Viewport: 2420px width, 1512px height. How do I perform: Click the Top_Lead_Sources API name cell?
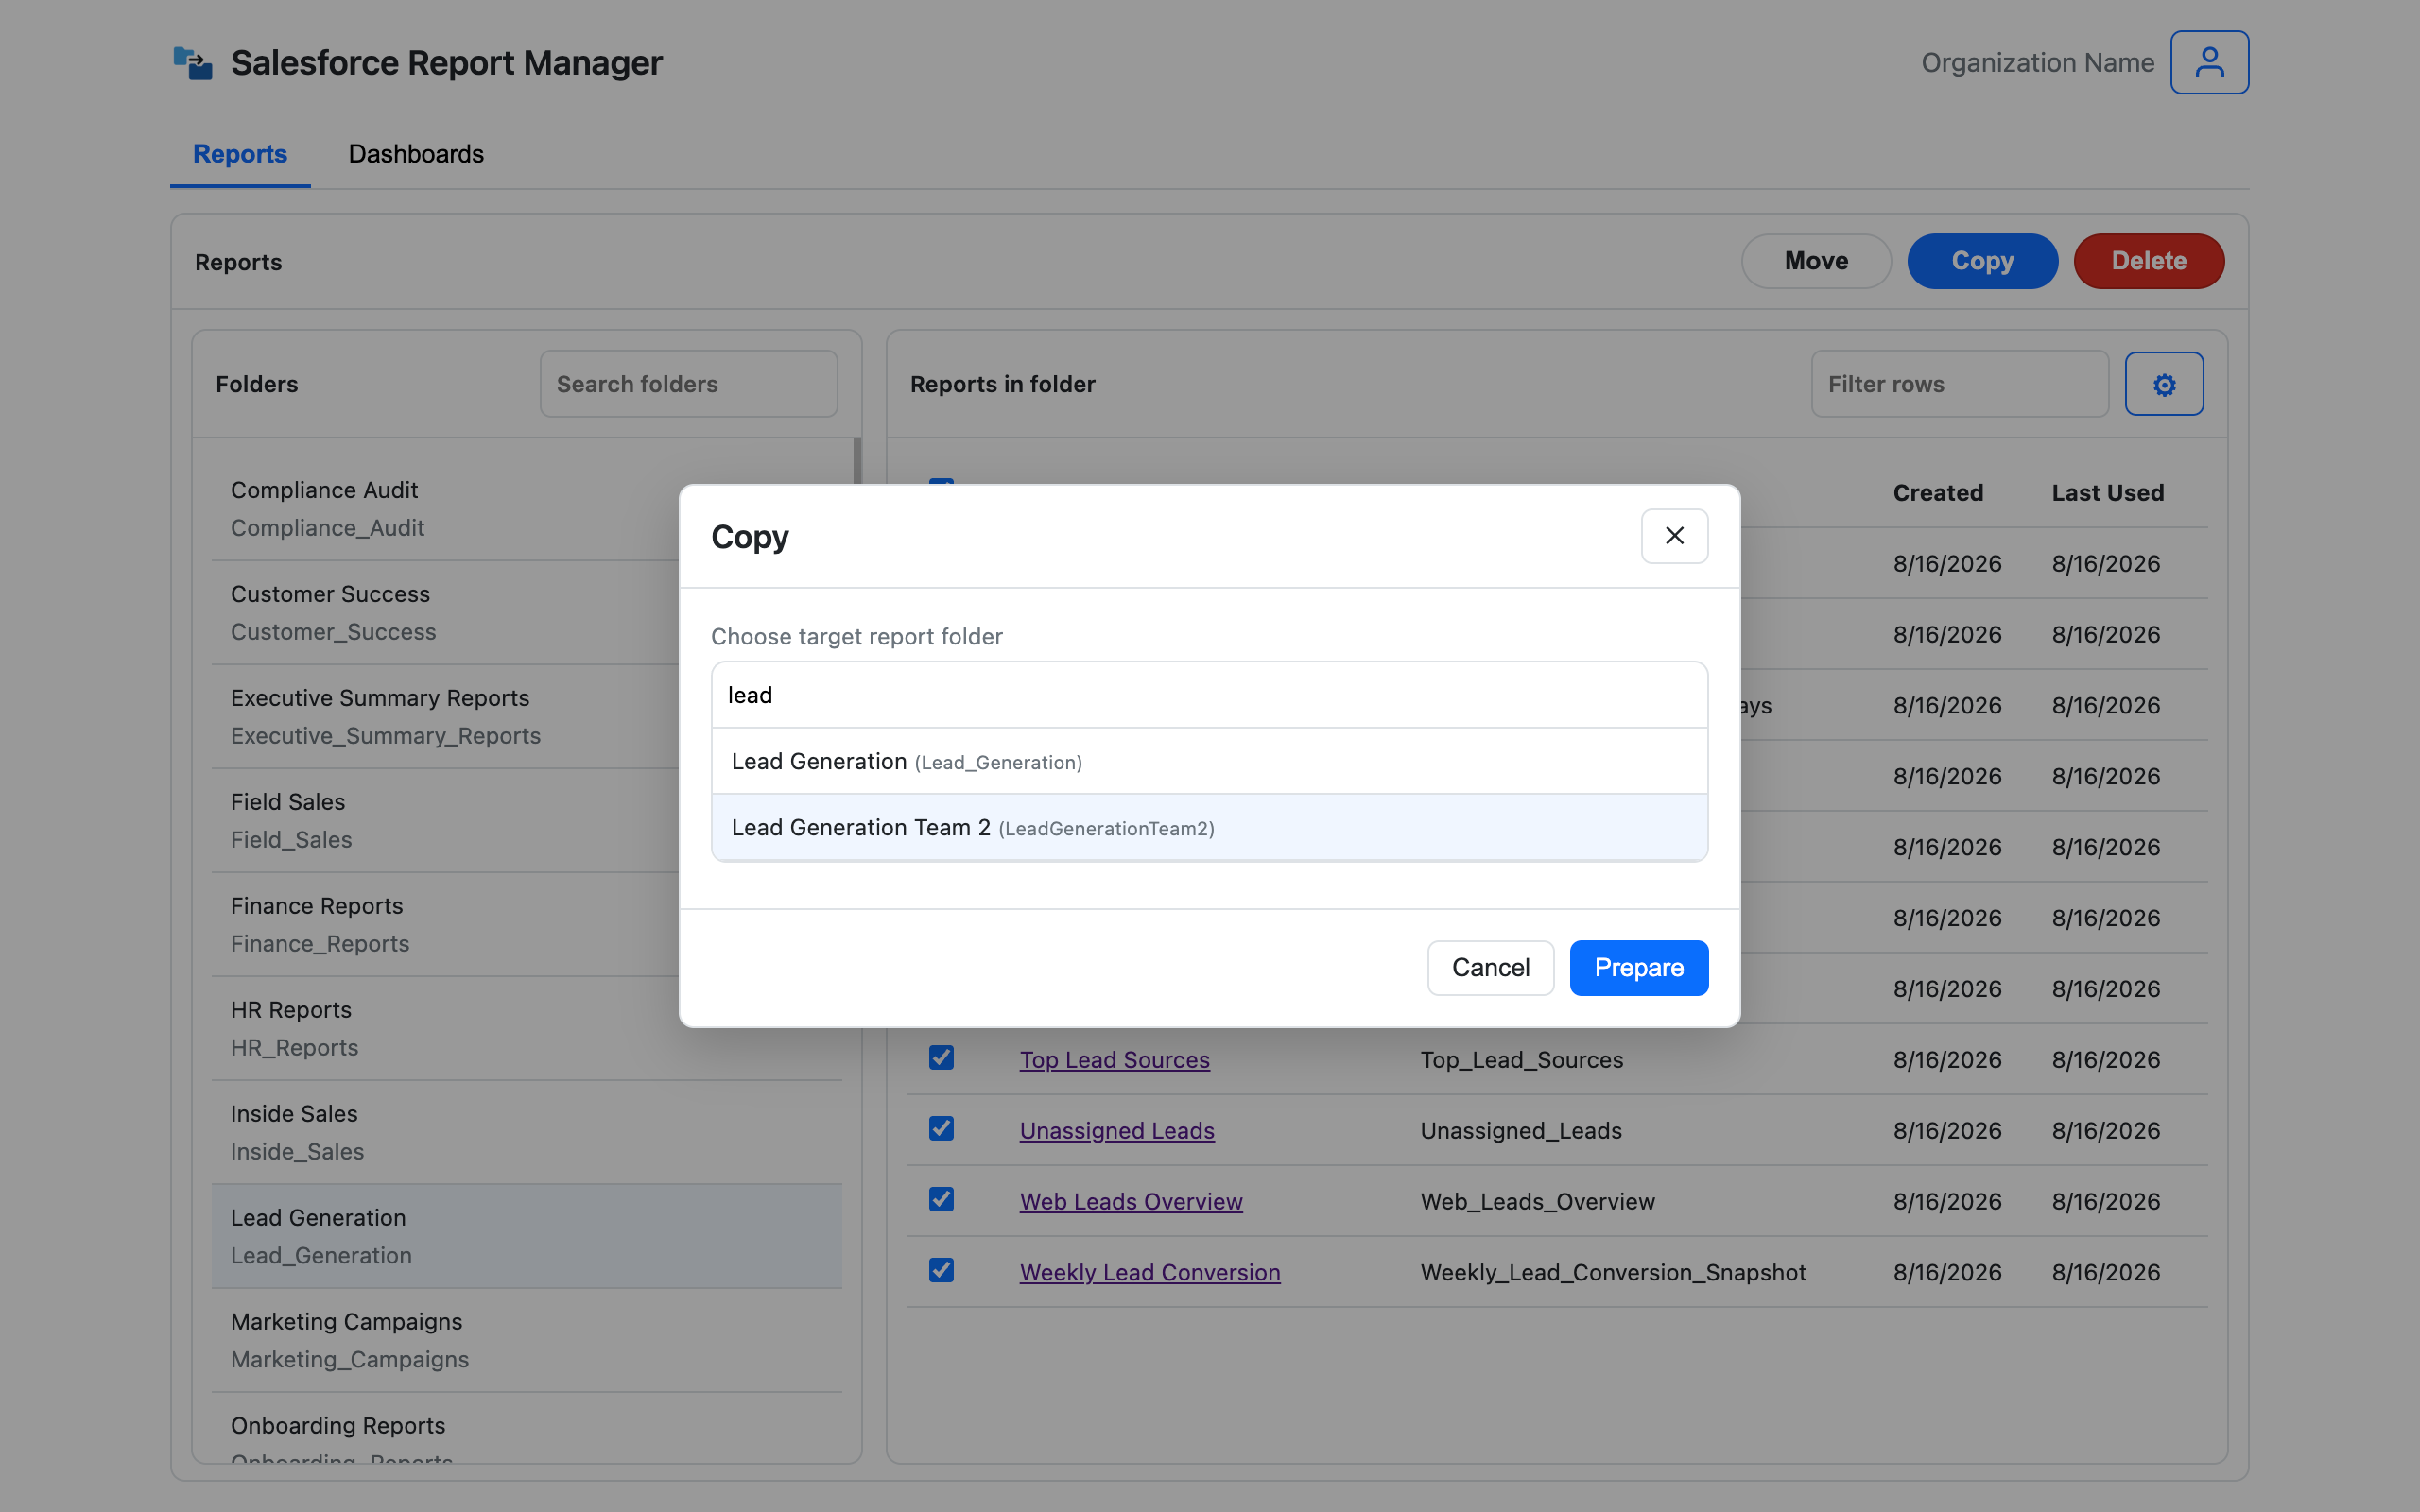1521,1059
